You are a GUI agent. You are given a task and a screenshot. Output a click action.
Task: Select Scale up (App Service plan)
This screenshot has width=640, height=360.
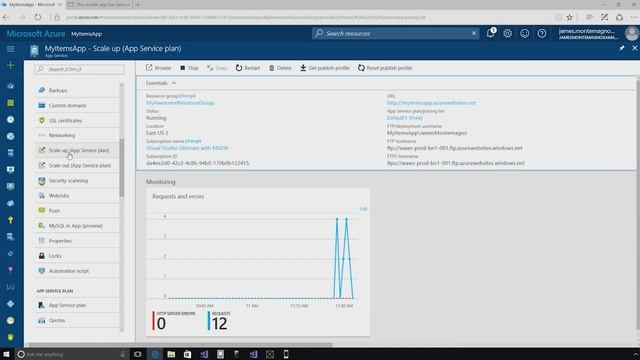78,150
